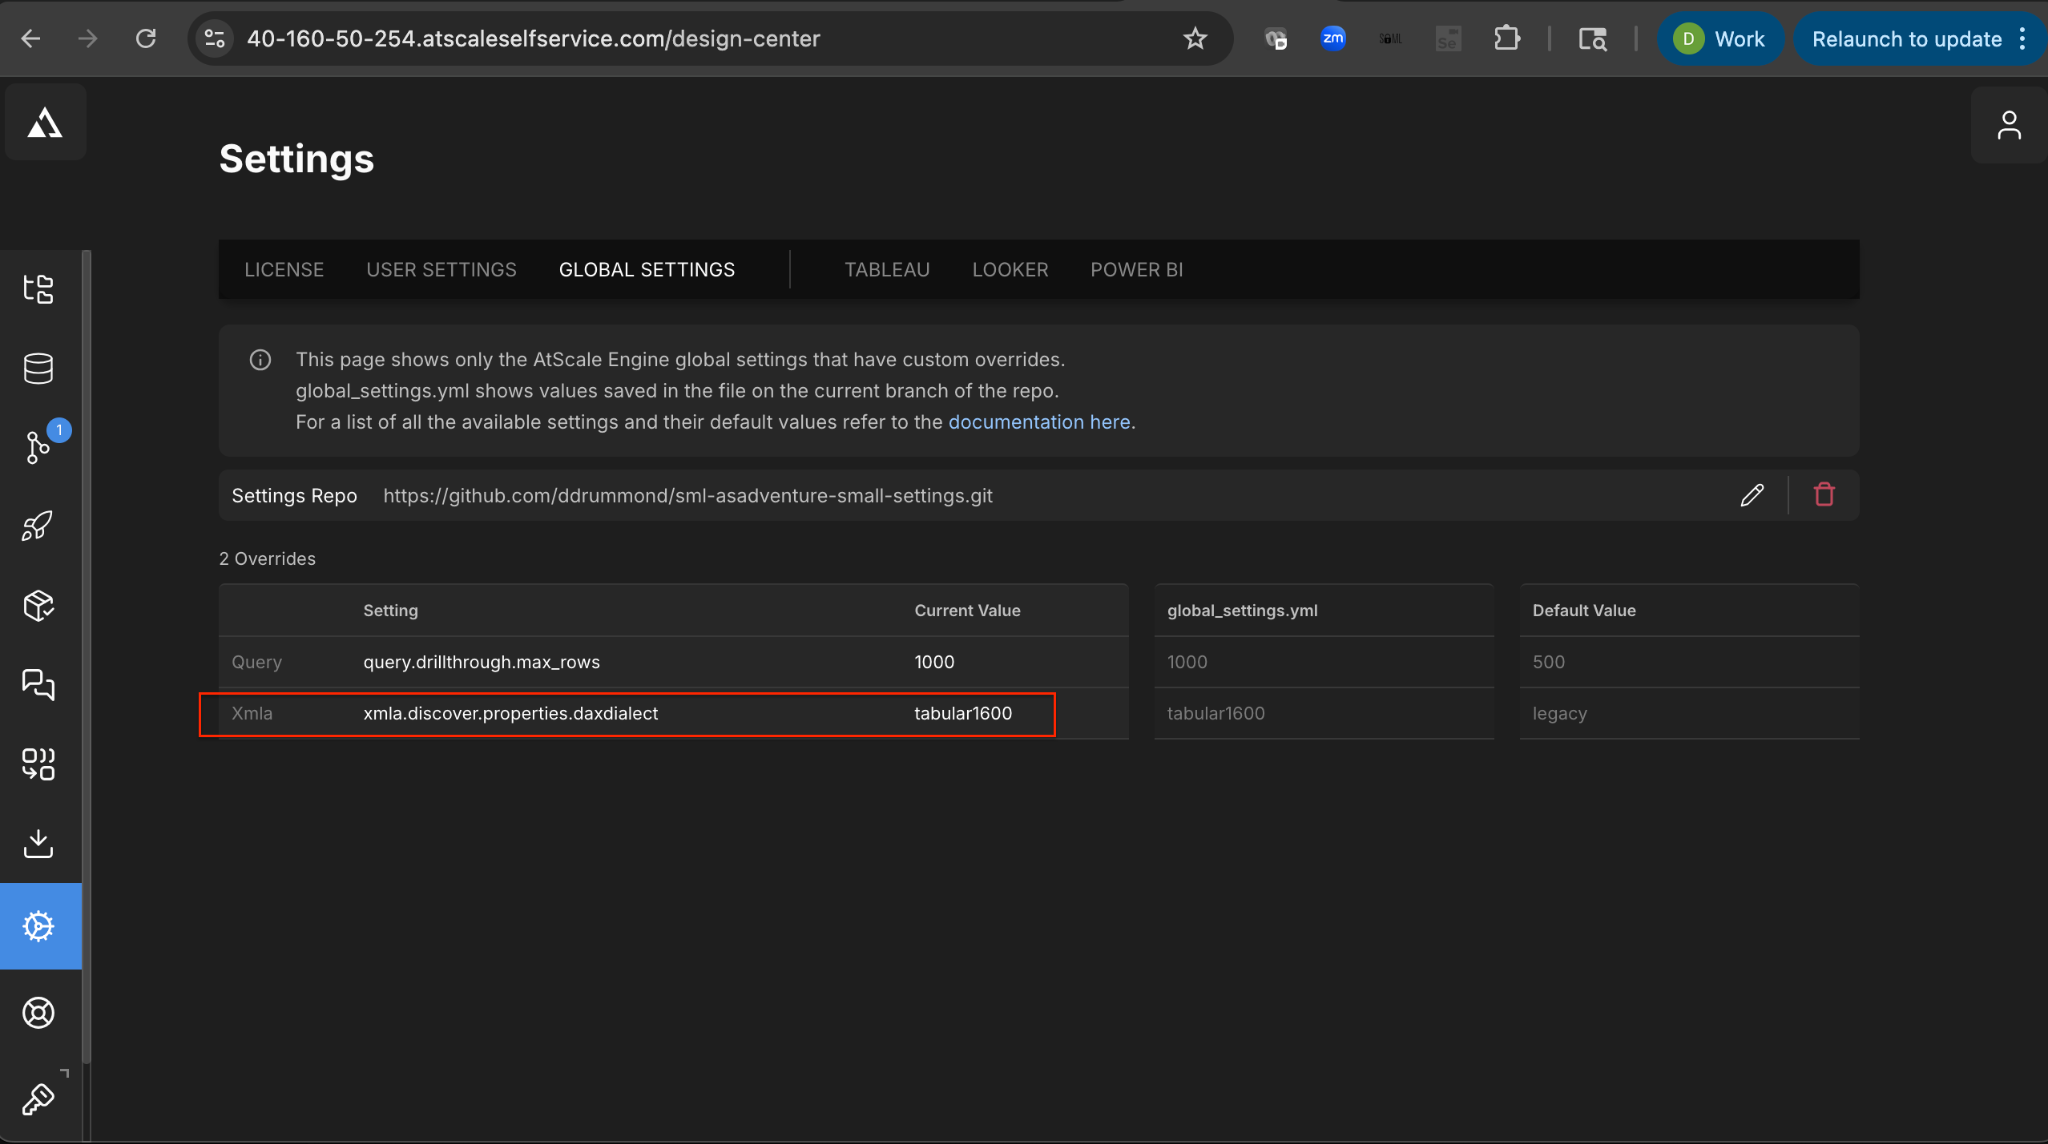Image resolution: width=2048 pixels, height=1144 pixels.
Task: Click the browser address bar URL
Action: [533, 39]
